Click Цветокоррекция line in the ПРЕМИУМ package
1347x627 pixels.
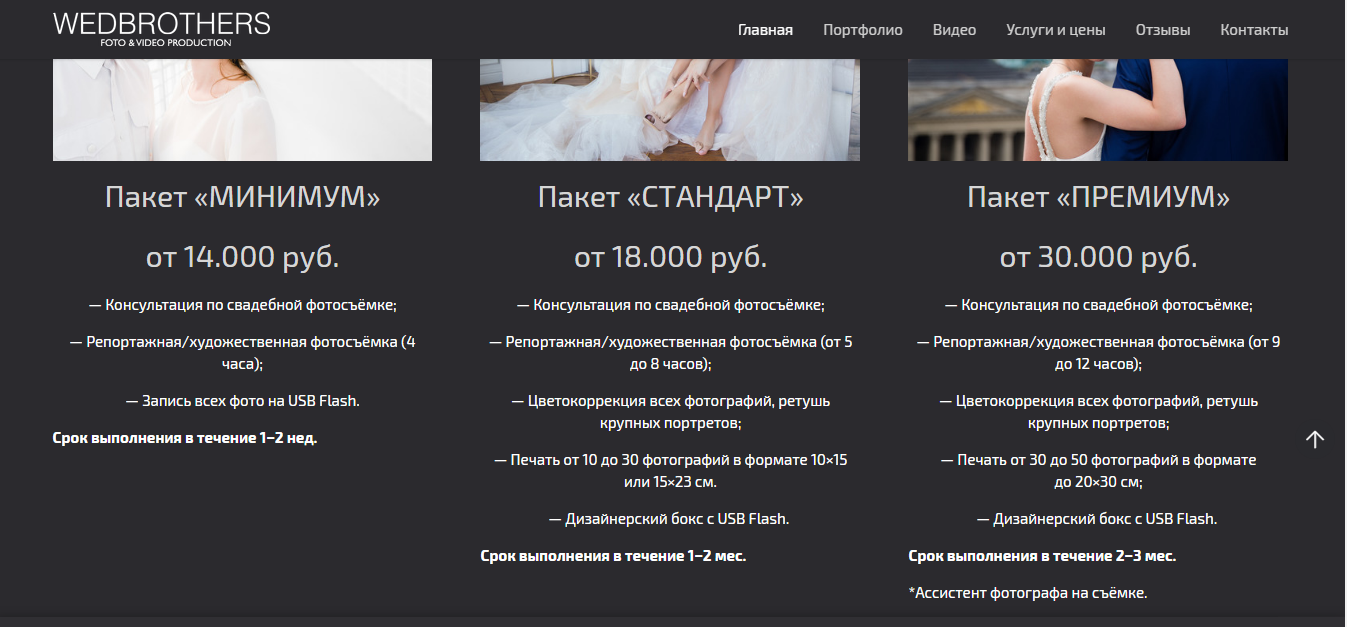[1098, 411]
